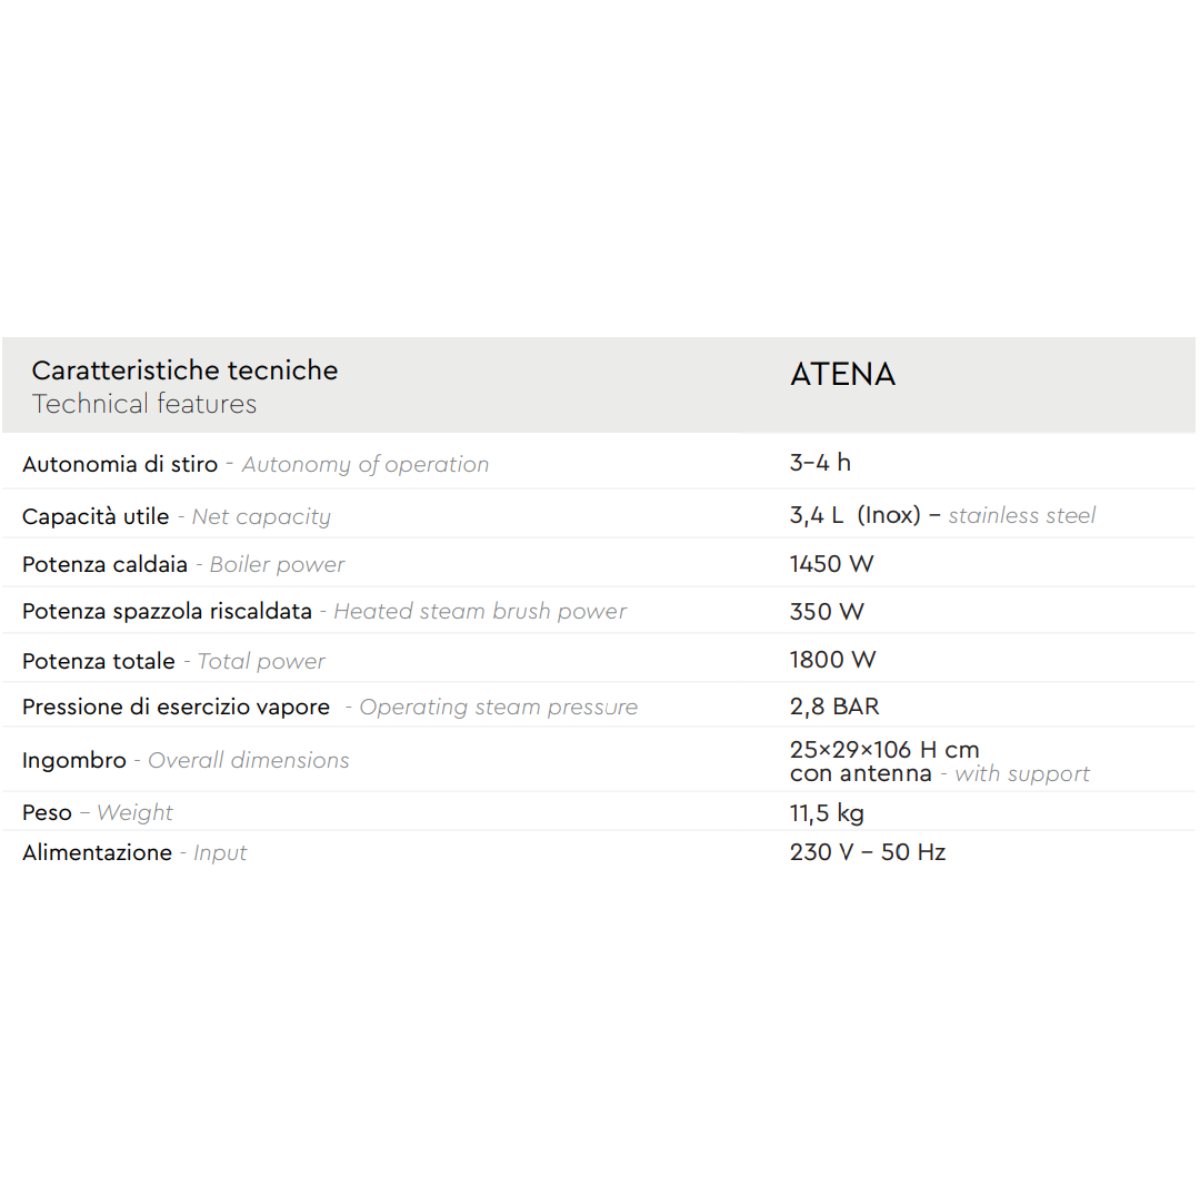Viewport: 1200px width, 1200px height.
Task: Click the '1450 W' boiler power value
Action: (x=832, y=564)
